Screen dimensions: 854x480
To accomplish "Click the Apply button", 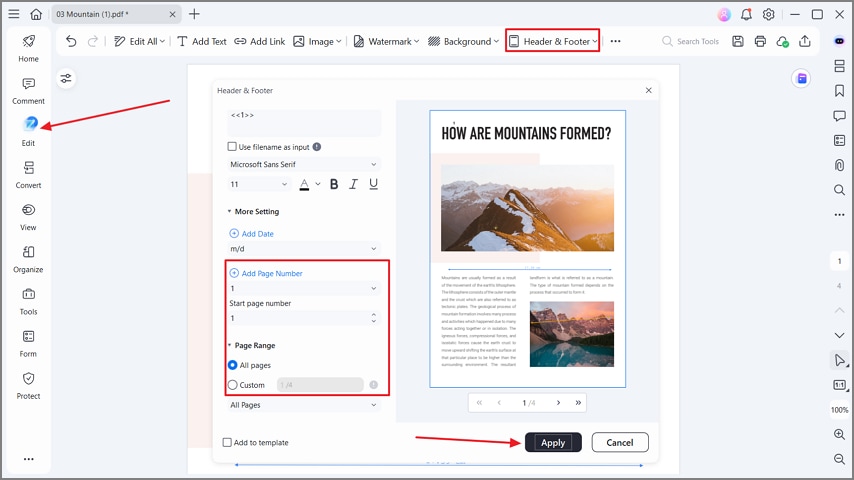I will click(x=553, y=442).
